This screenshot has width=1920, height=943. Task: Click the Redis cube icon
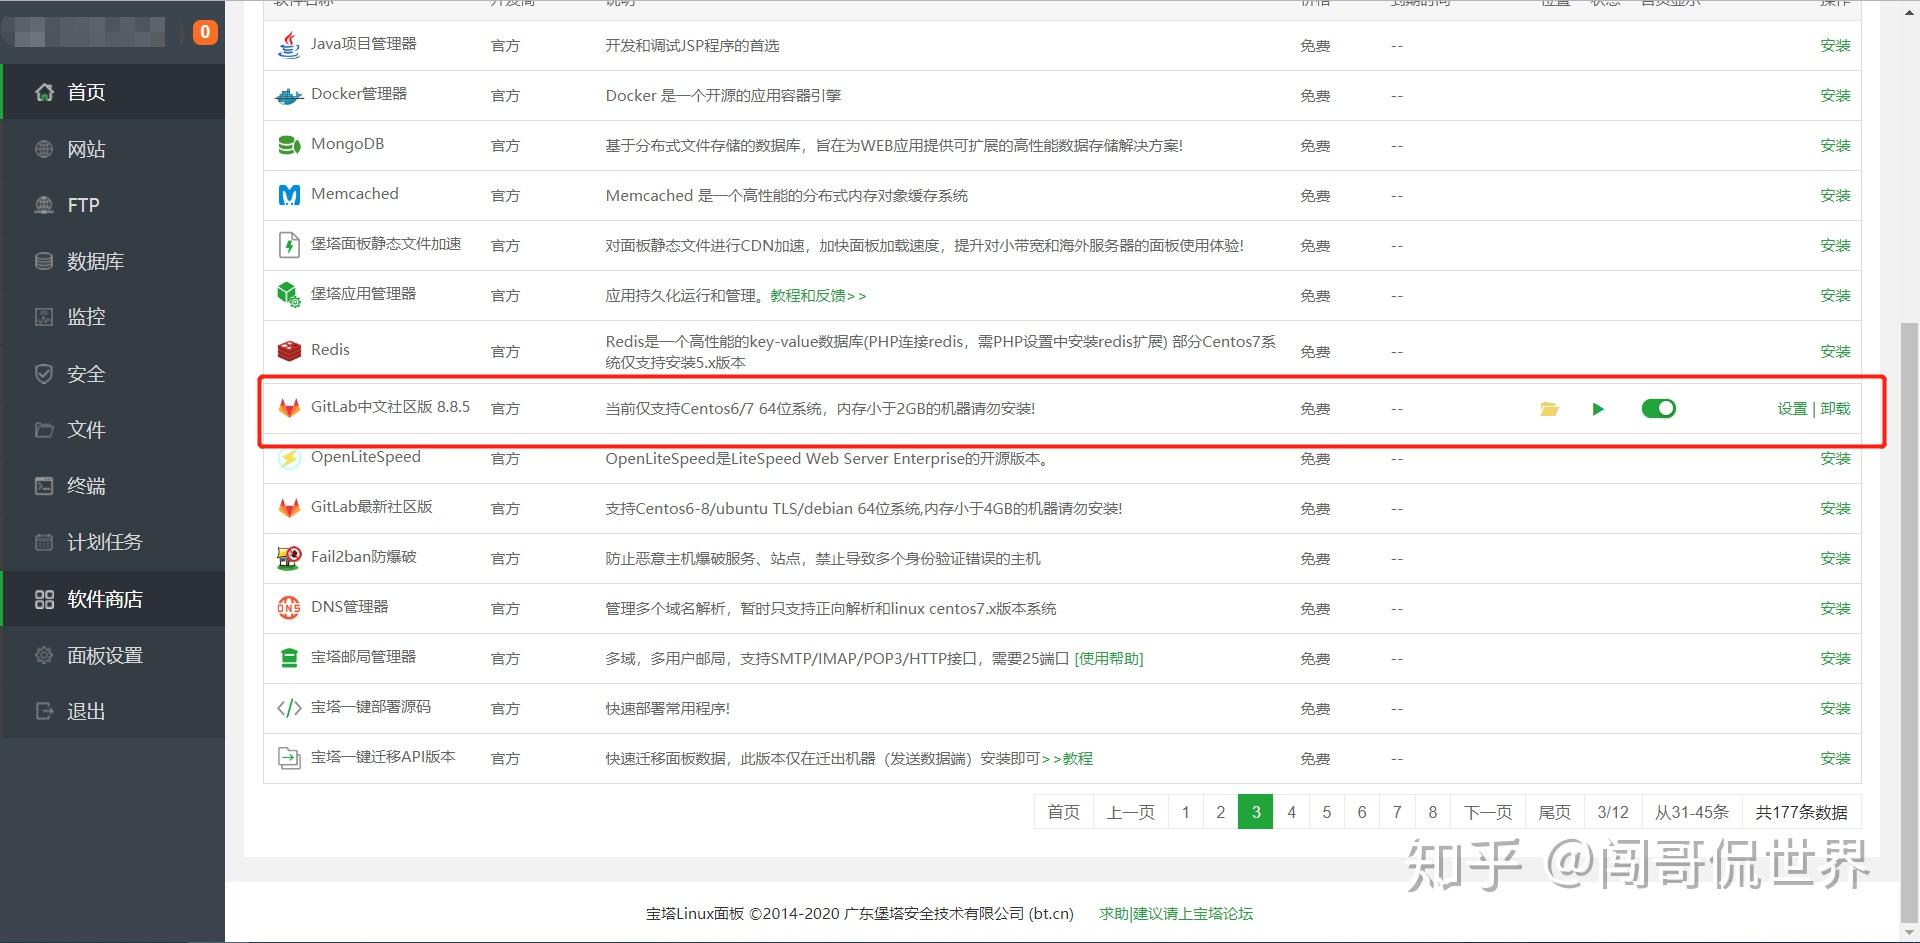(288, 350)
